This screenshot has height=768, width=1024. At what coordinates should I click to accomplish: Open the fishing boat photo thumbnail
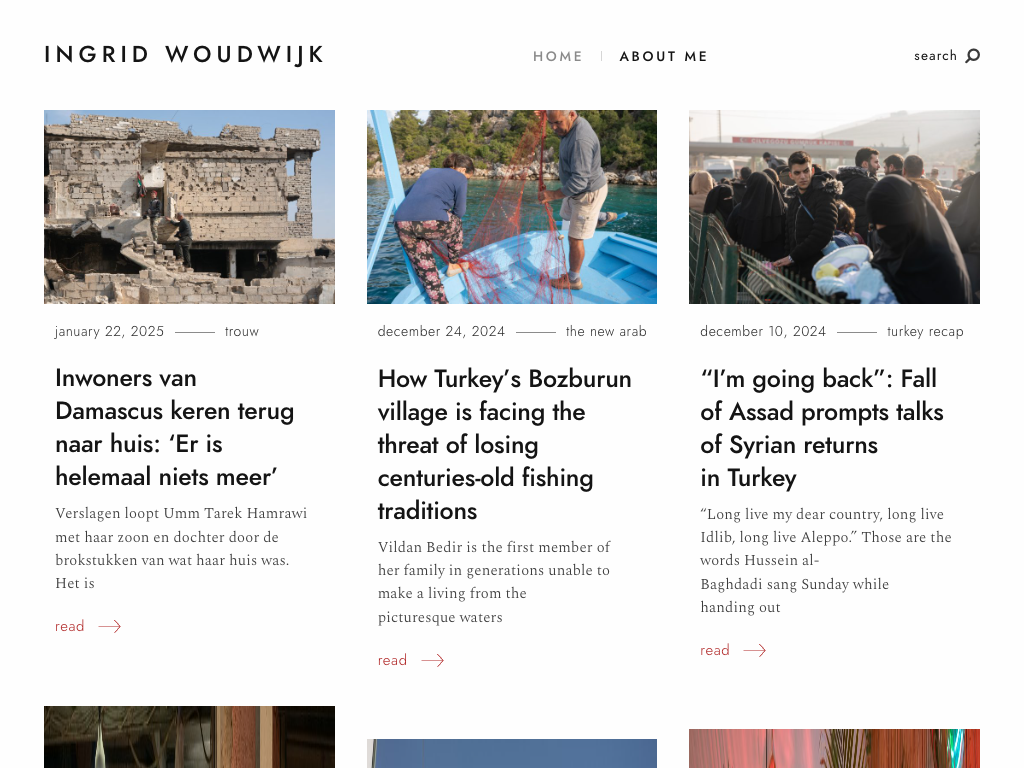click(512, 207)
